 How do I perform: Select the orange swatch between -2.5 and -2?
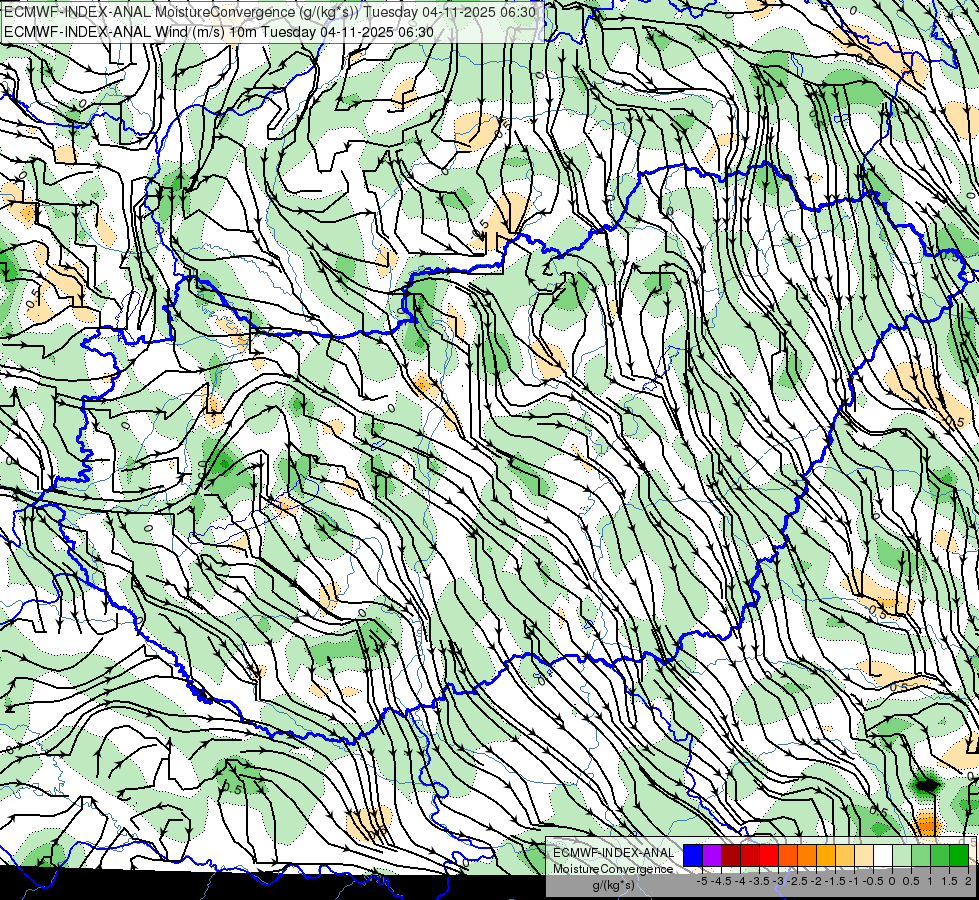pyautogui.click(x=807, y=855)
